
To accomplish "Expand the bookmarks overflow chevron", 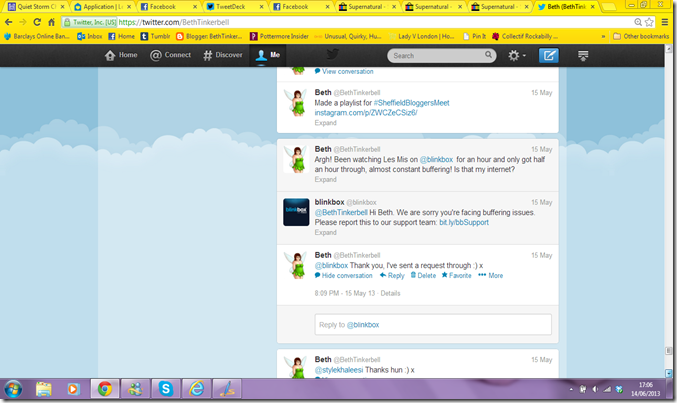I will (x=603, y=36).
